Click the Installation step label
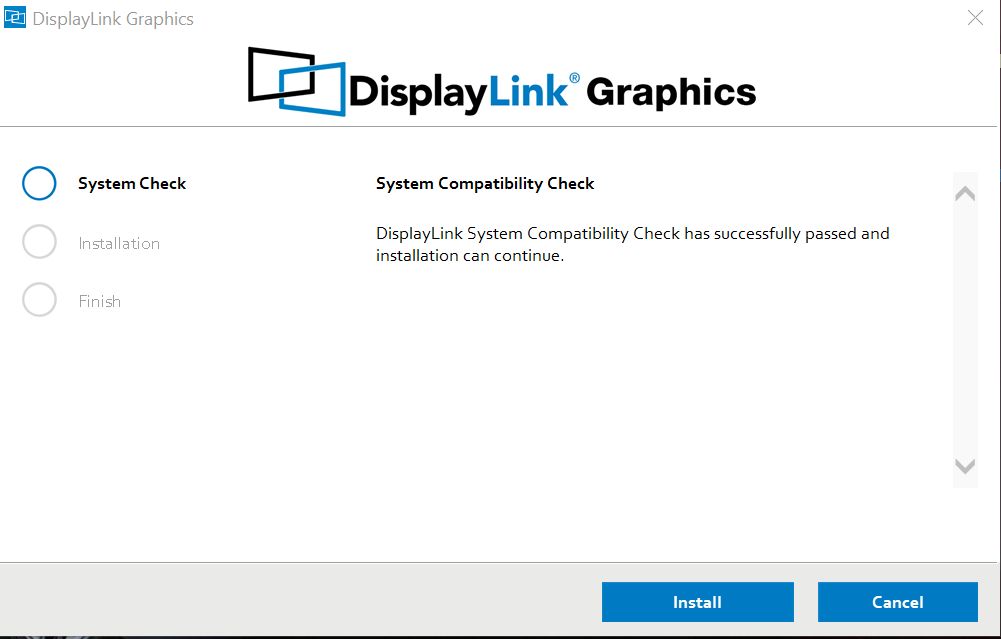Viewport: 1001px width, 639px height. click(x=119, y=243)
